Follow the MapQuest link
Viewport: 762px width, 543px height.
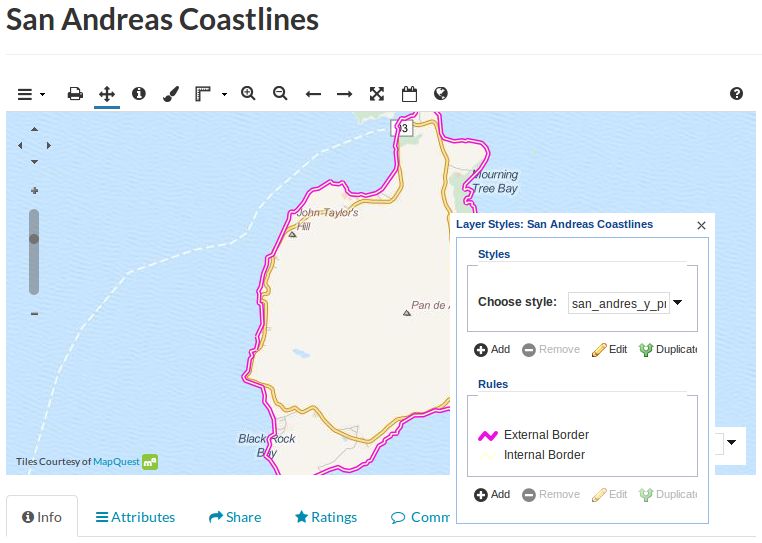pyautogui.click(x=116, y=461)
